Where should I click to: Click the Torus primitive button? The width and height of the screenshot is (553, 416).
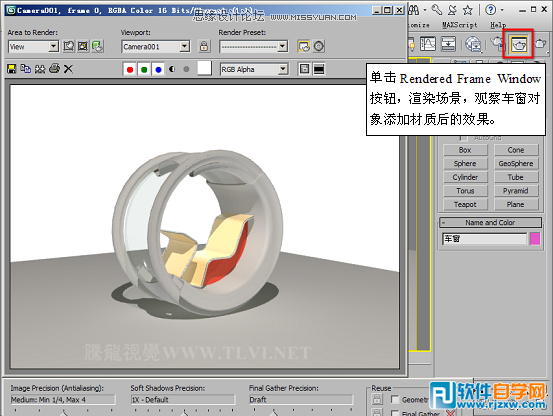(465, 191)
